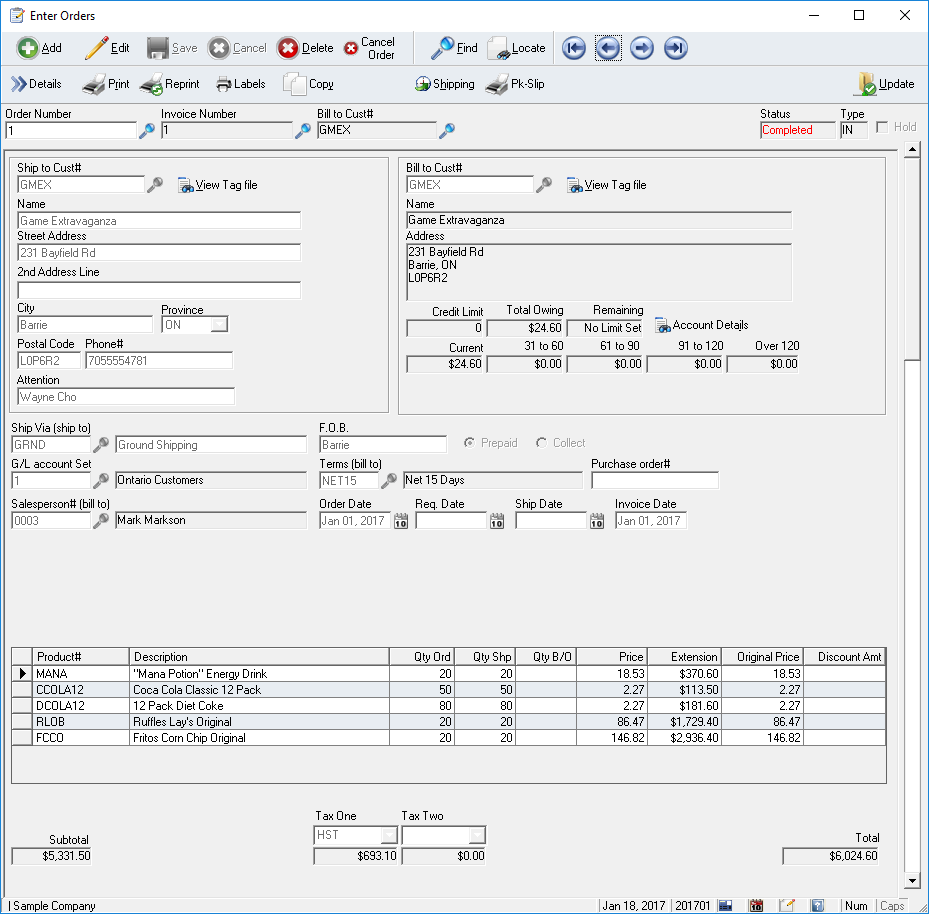Jump to the first record arrow
Screen dimensions: 929x914
[574, 48]
